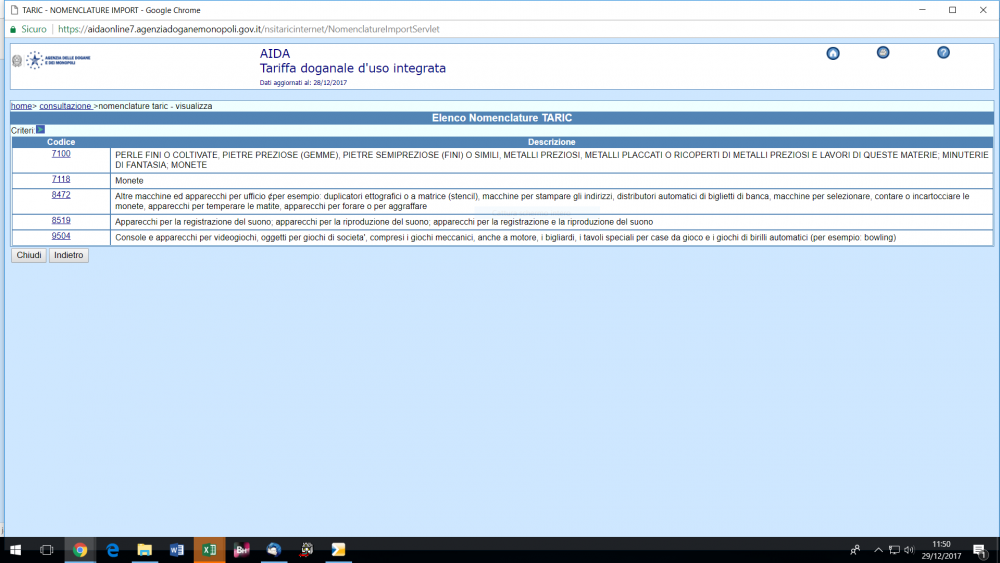
Task: Expand the Criteri section
Action: click(40, 130)
